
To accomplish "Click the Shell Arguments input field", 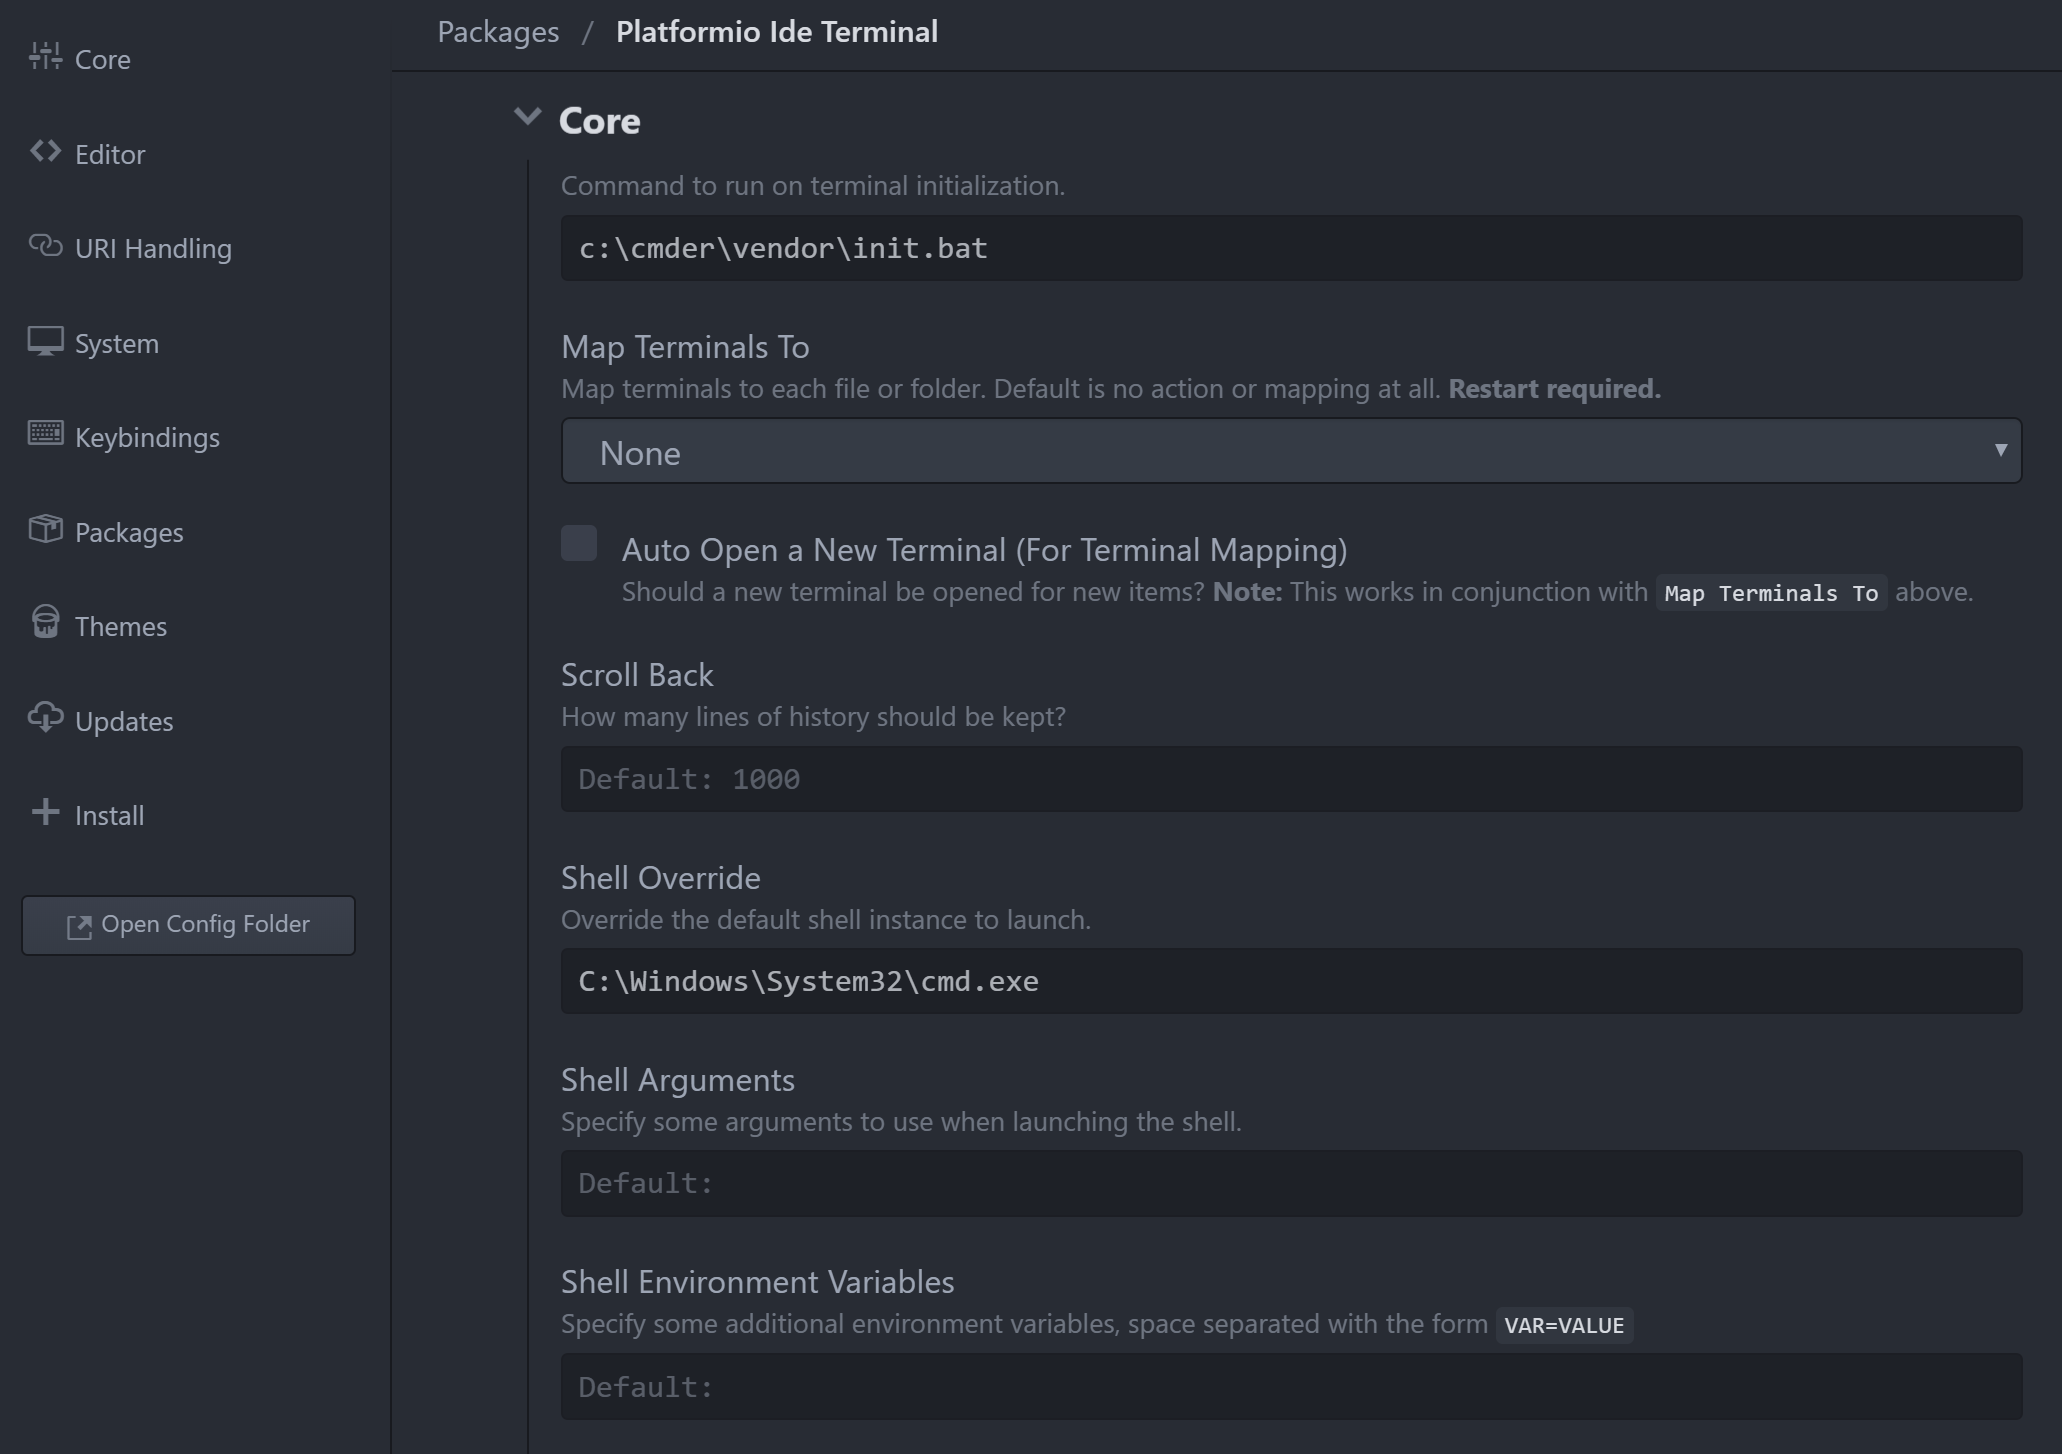I will pos(1290,1183).
